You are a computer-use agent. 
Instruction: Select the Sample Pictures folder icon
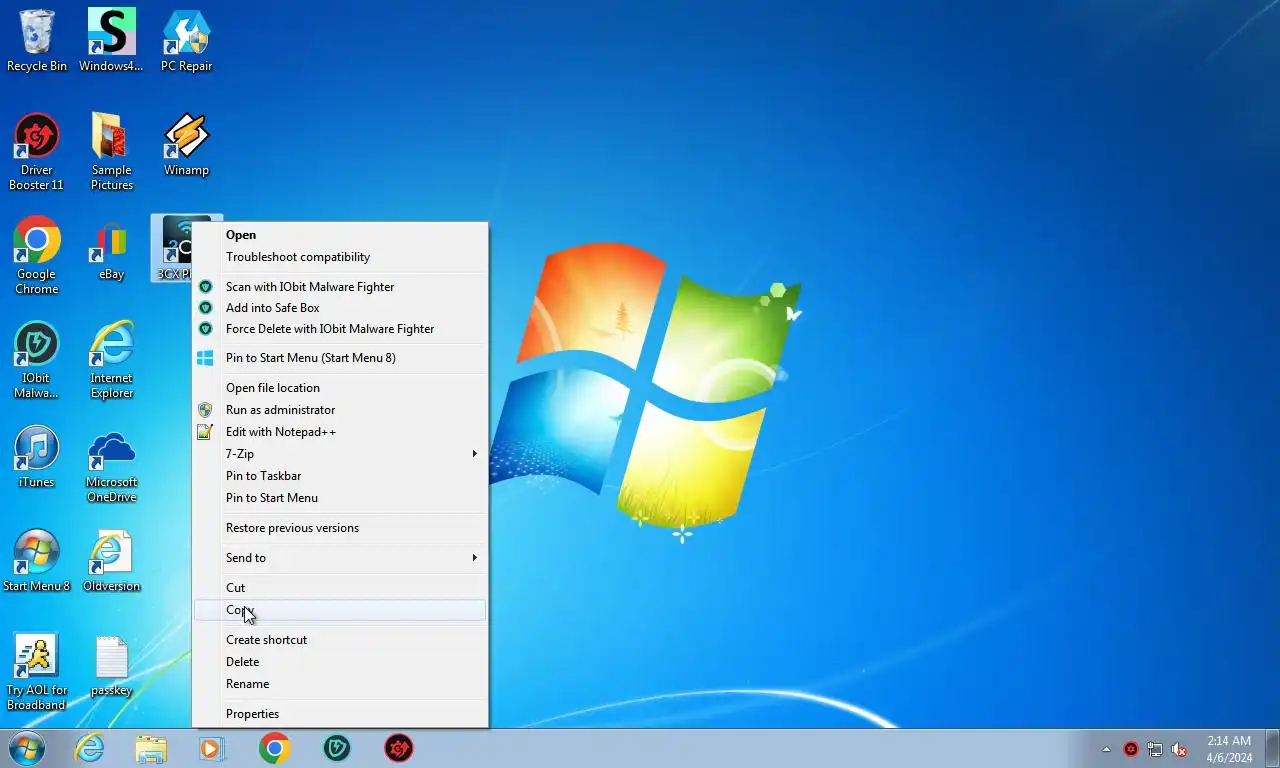[111, 152]
